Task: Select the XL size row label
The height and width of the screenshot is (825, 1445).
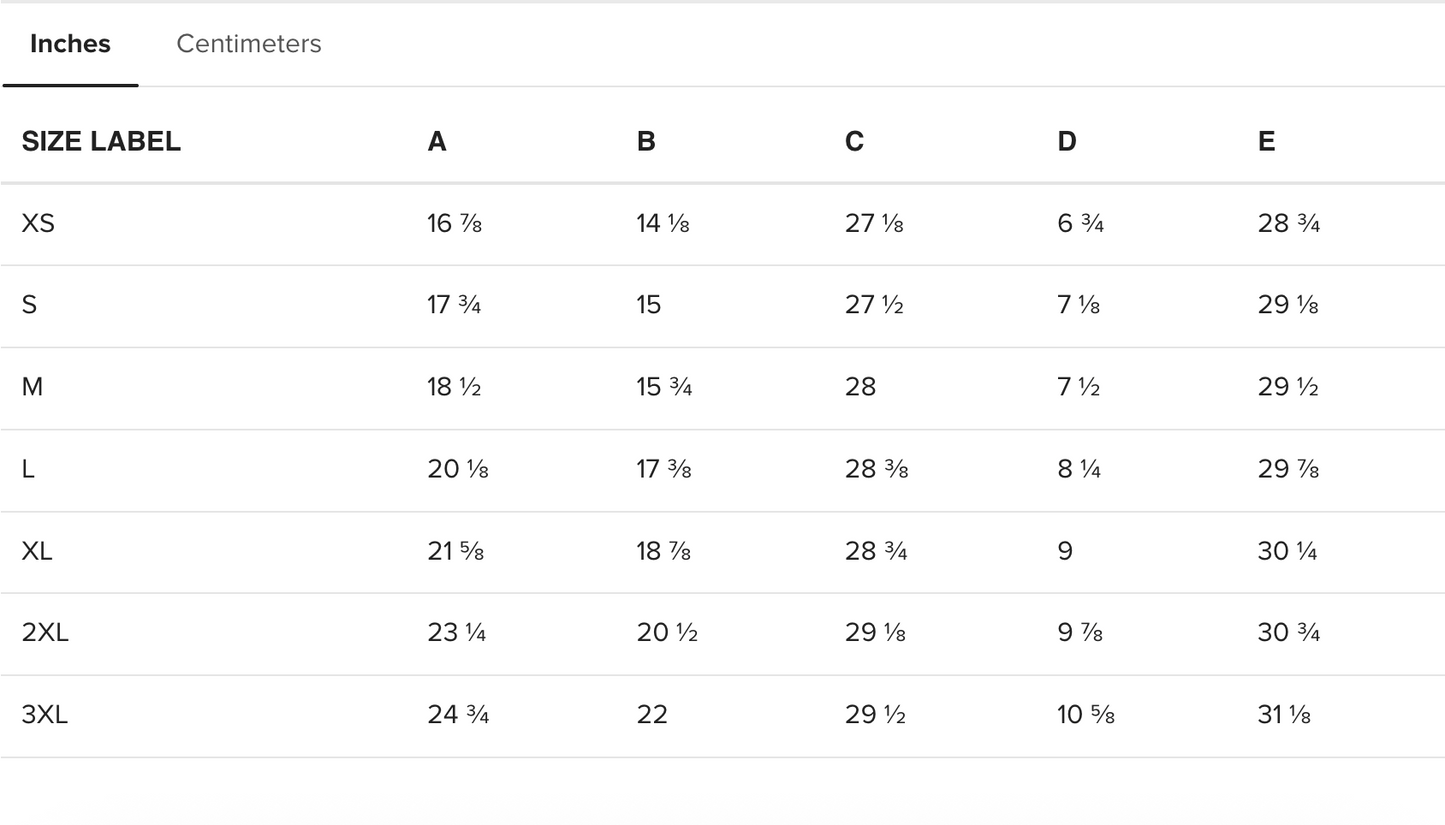Action: 37,551
